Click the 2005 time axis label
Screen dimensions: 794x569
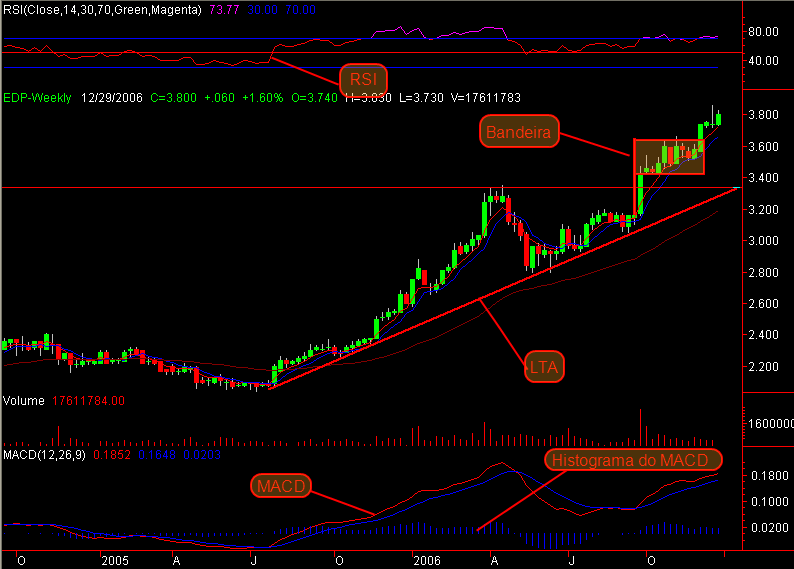point(115,561)
